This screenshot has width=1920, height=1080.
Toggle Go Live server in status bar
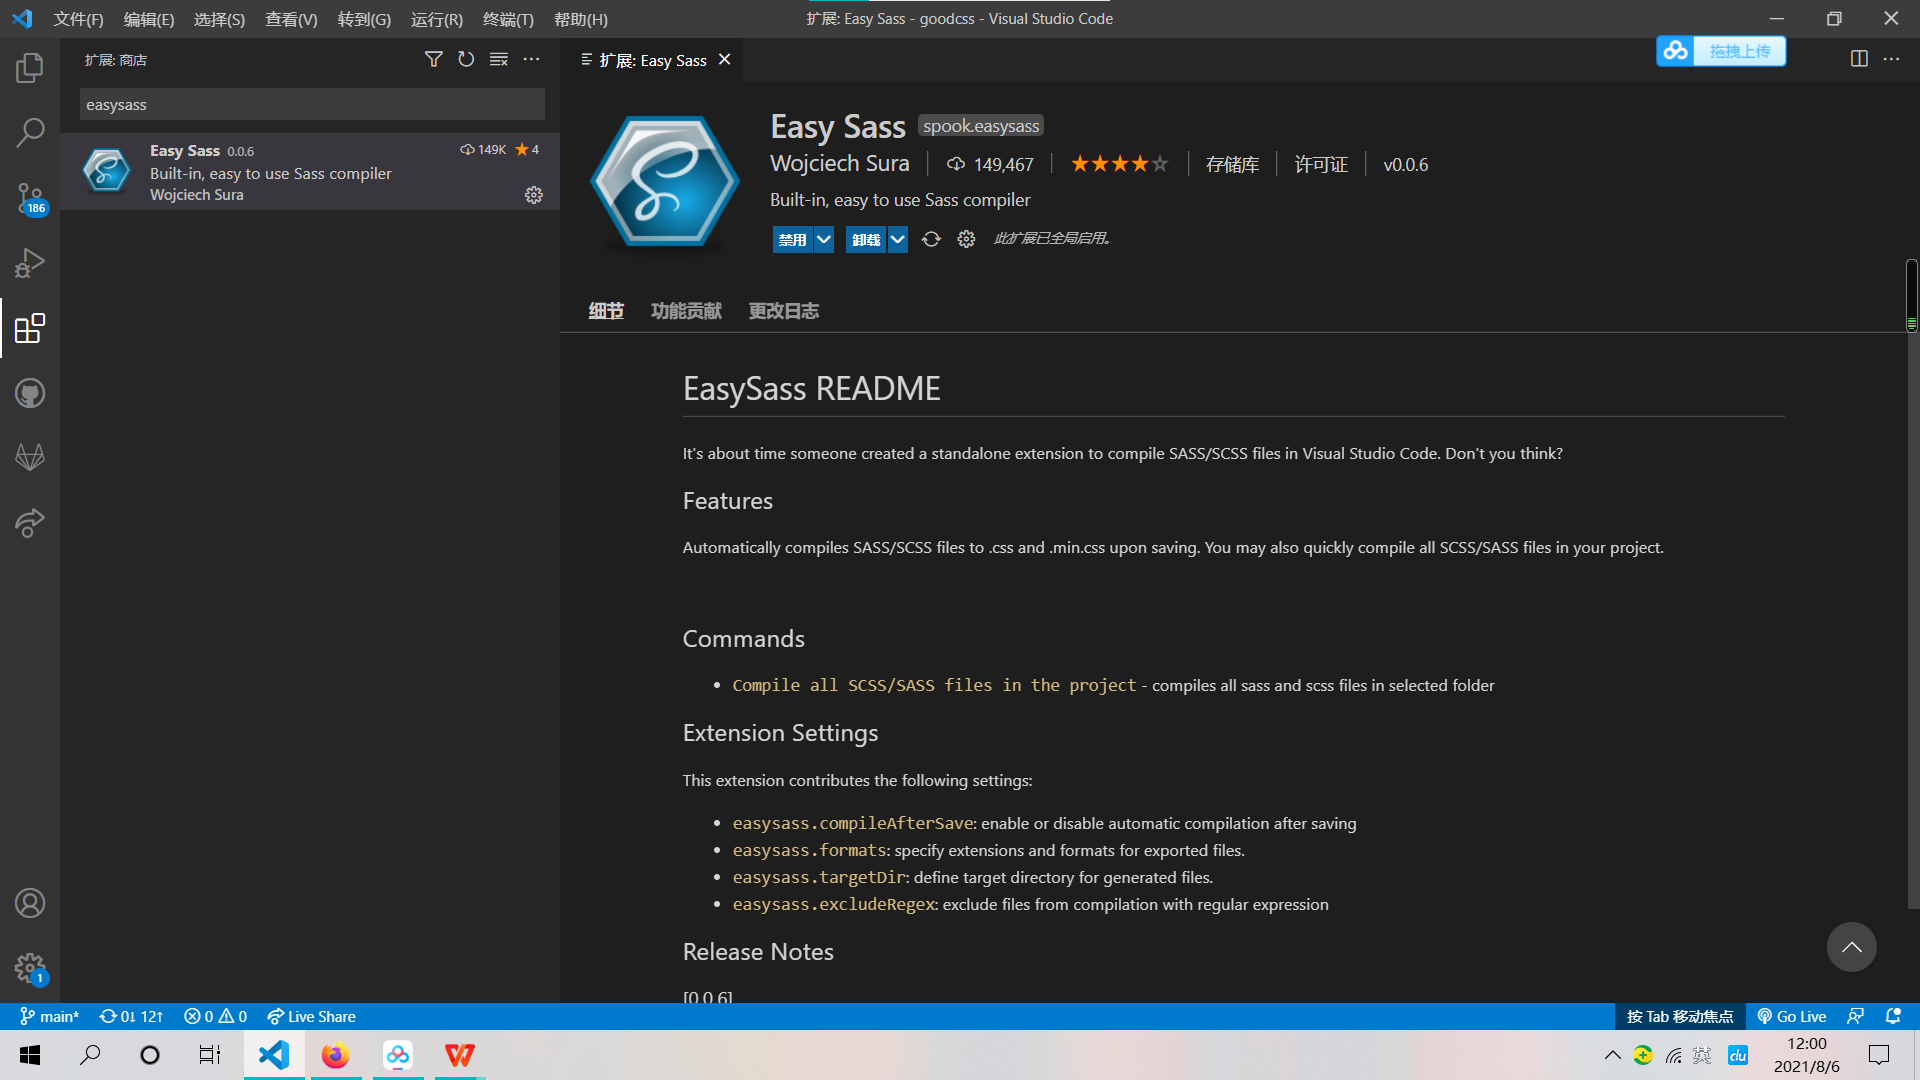1792,1016
